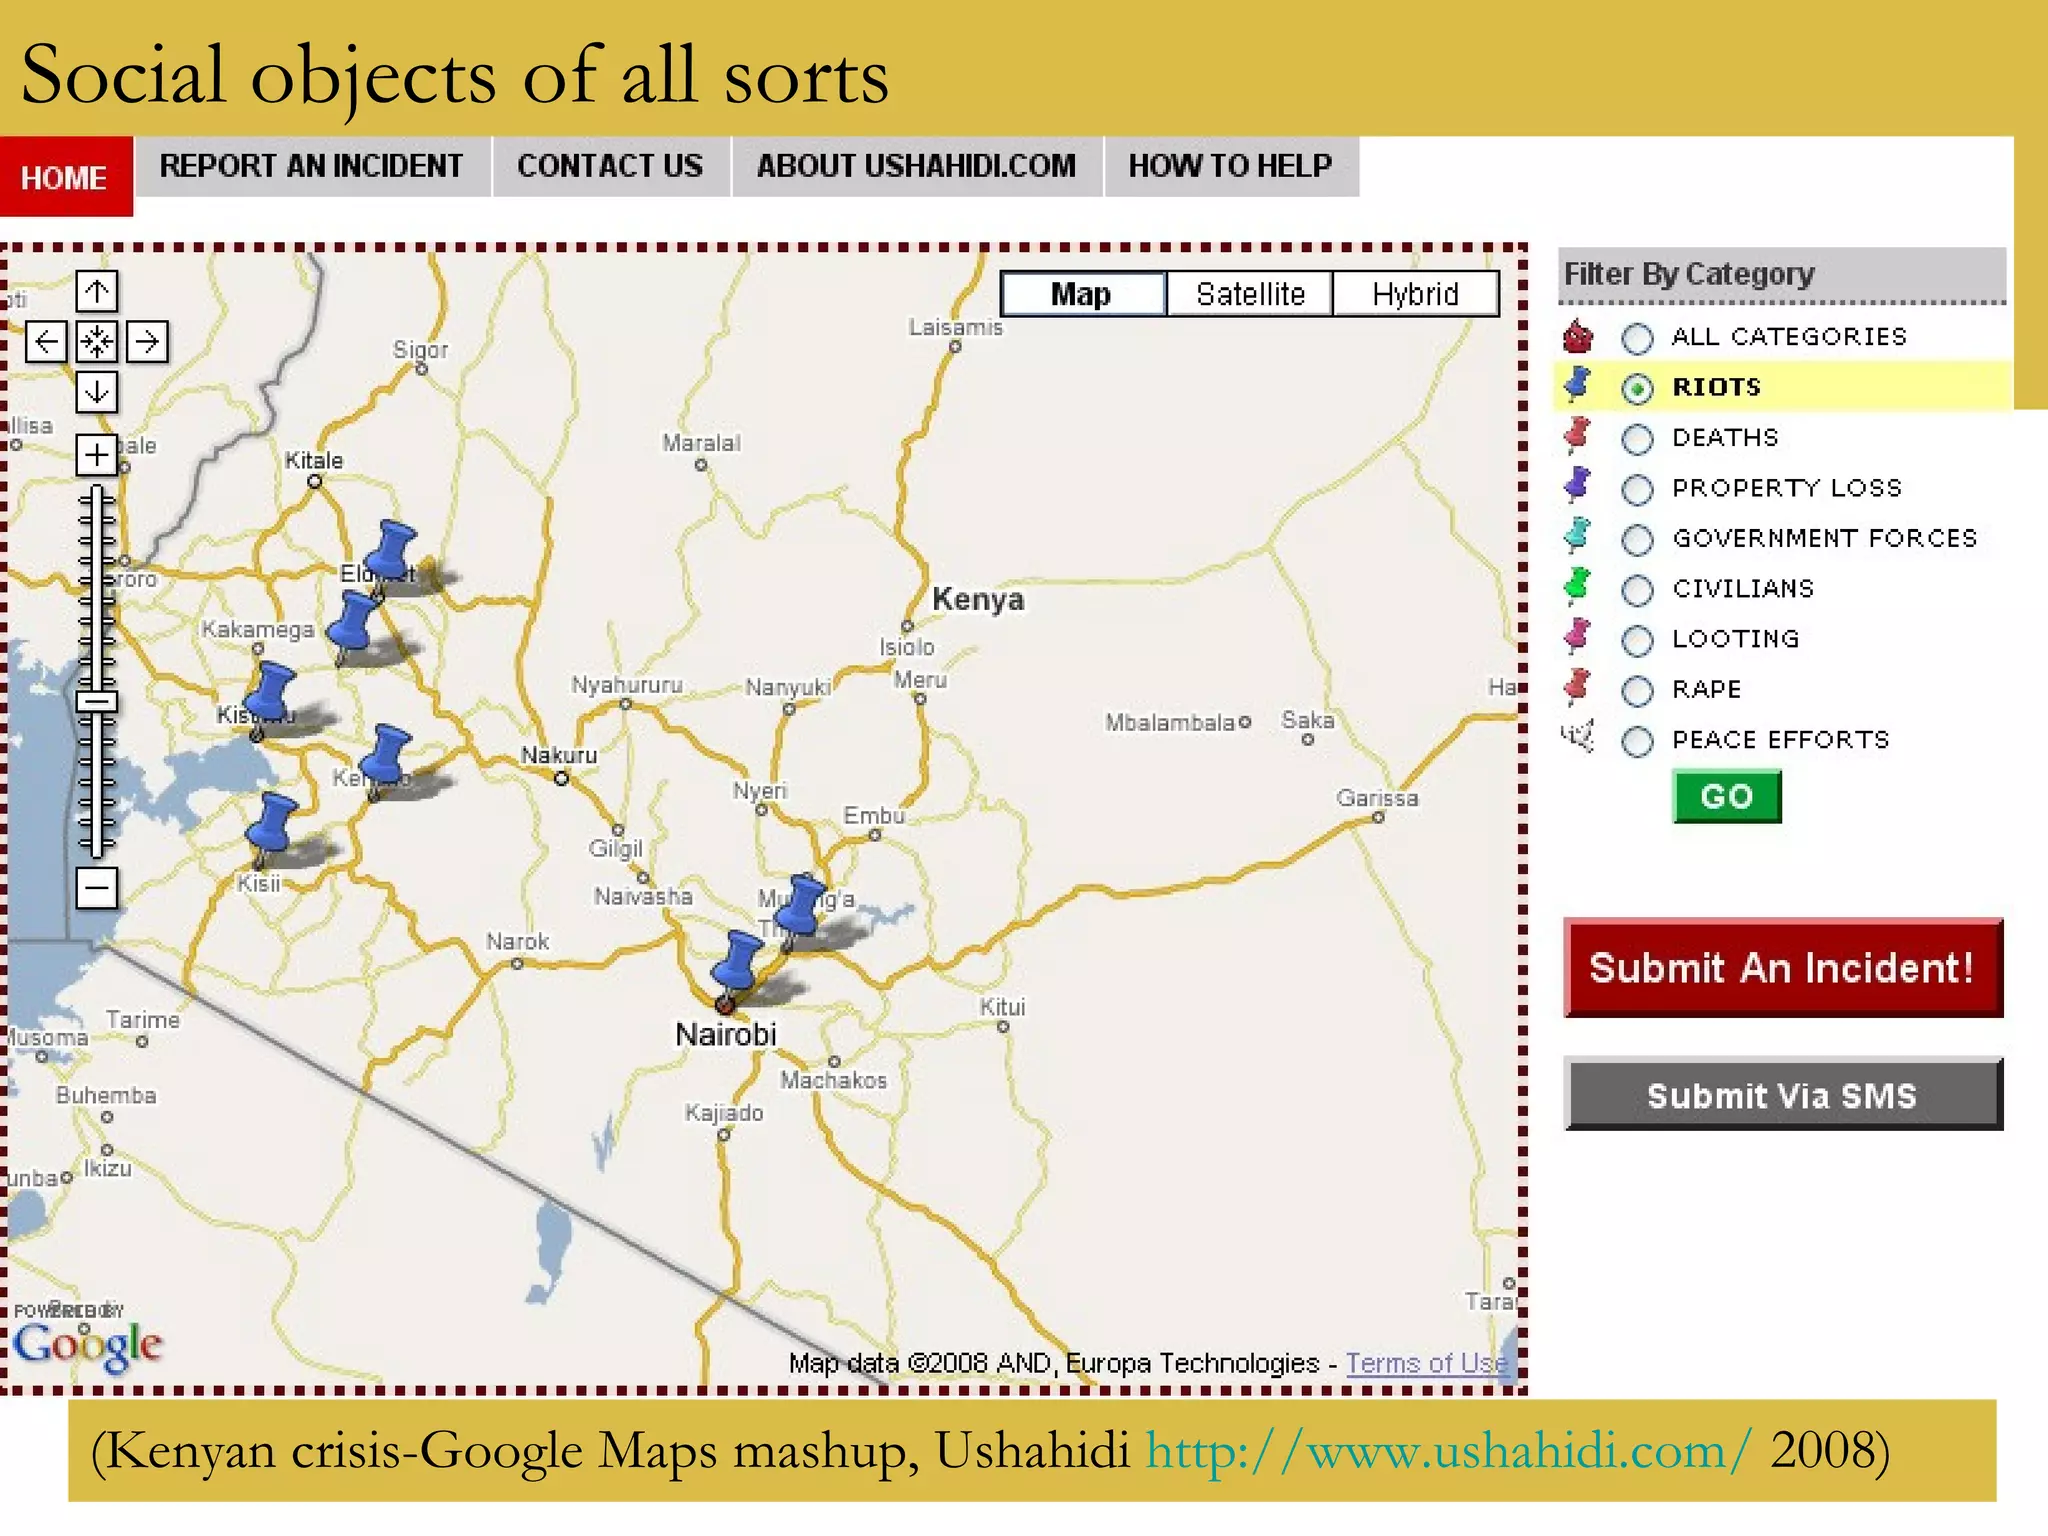The image size is (2048, 1536).
Task: Click the Garissa town label
Action: [1377, 798]
